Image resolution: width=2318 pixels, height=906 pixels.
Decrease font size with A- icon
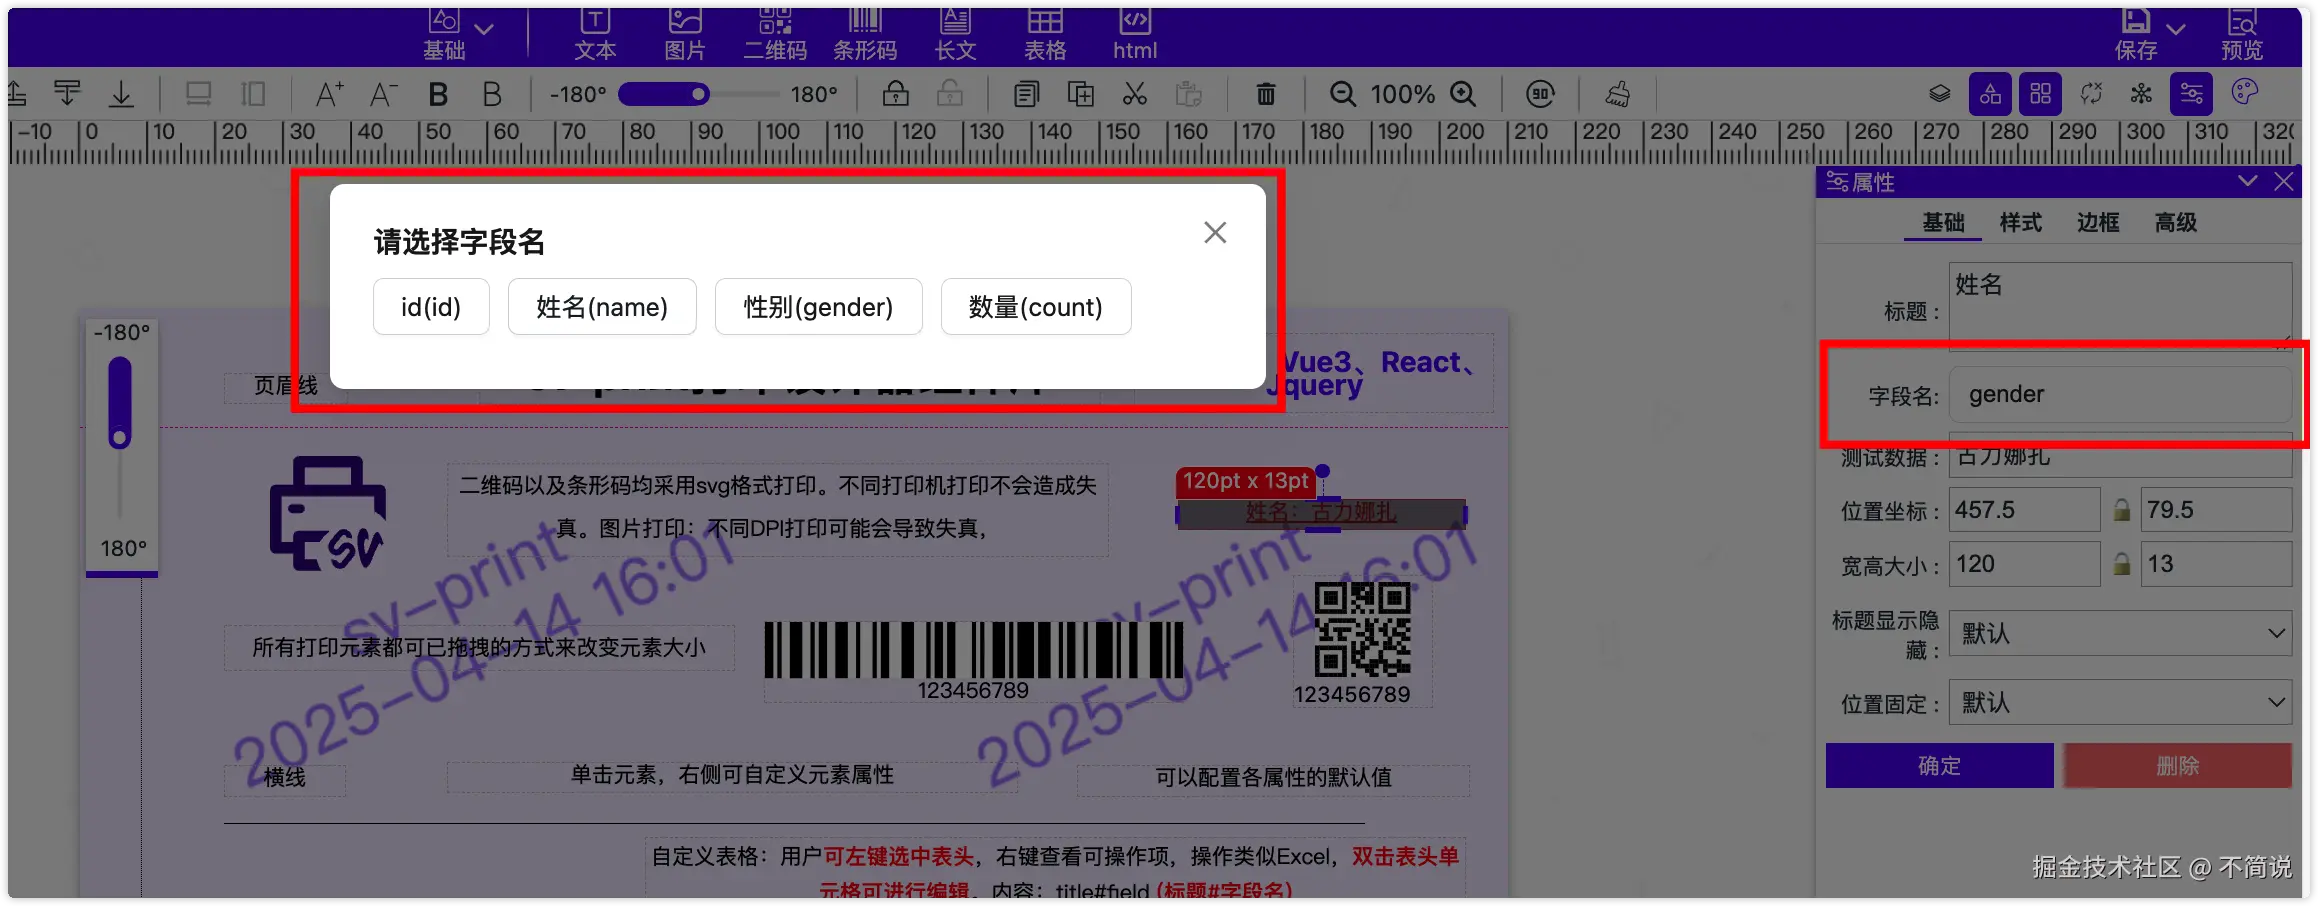(383, 94)
